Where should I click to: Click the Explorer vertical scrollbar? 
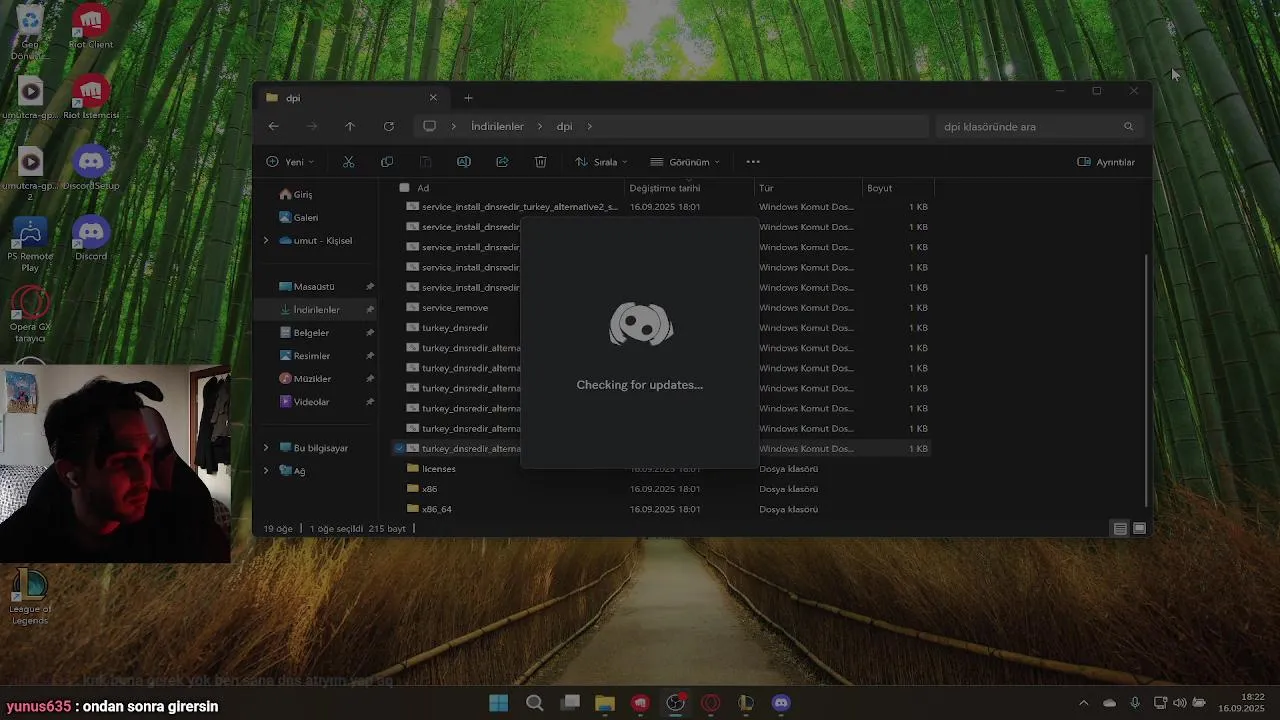(x=1147, y=380)
